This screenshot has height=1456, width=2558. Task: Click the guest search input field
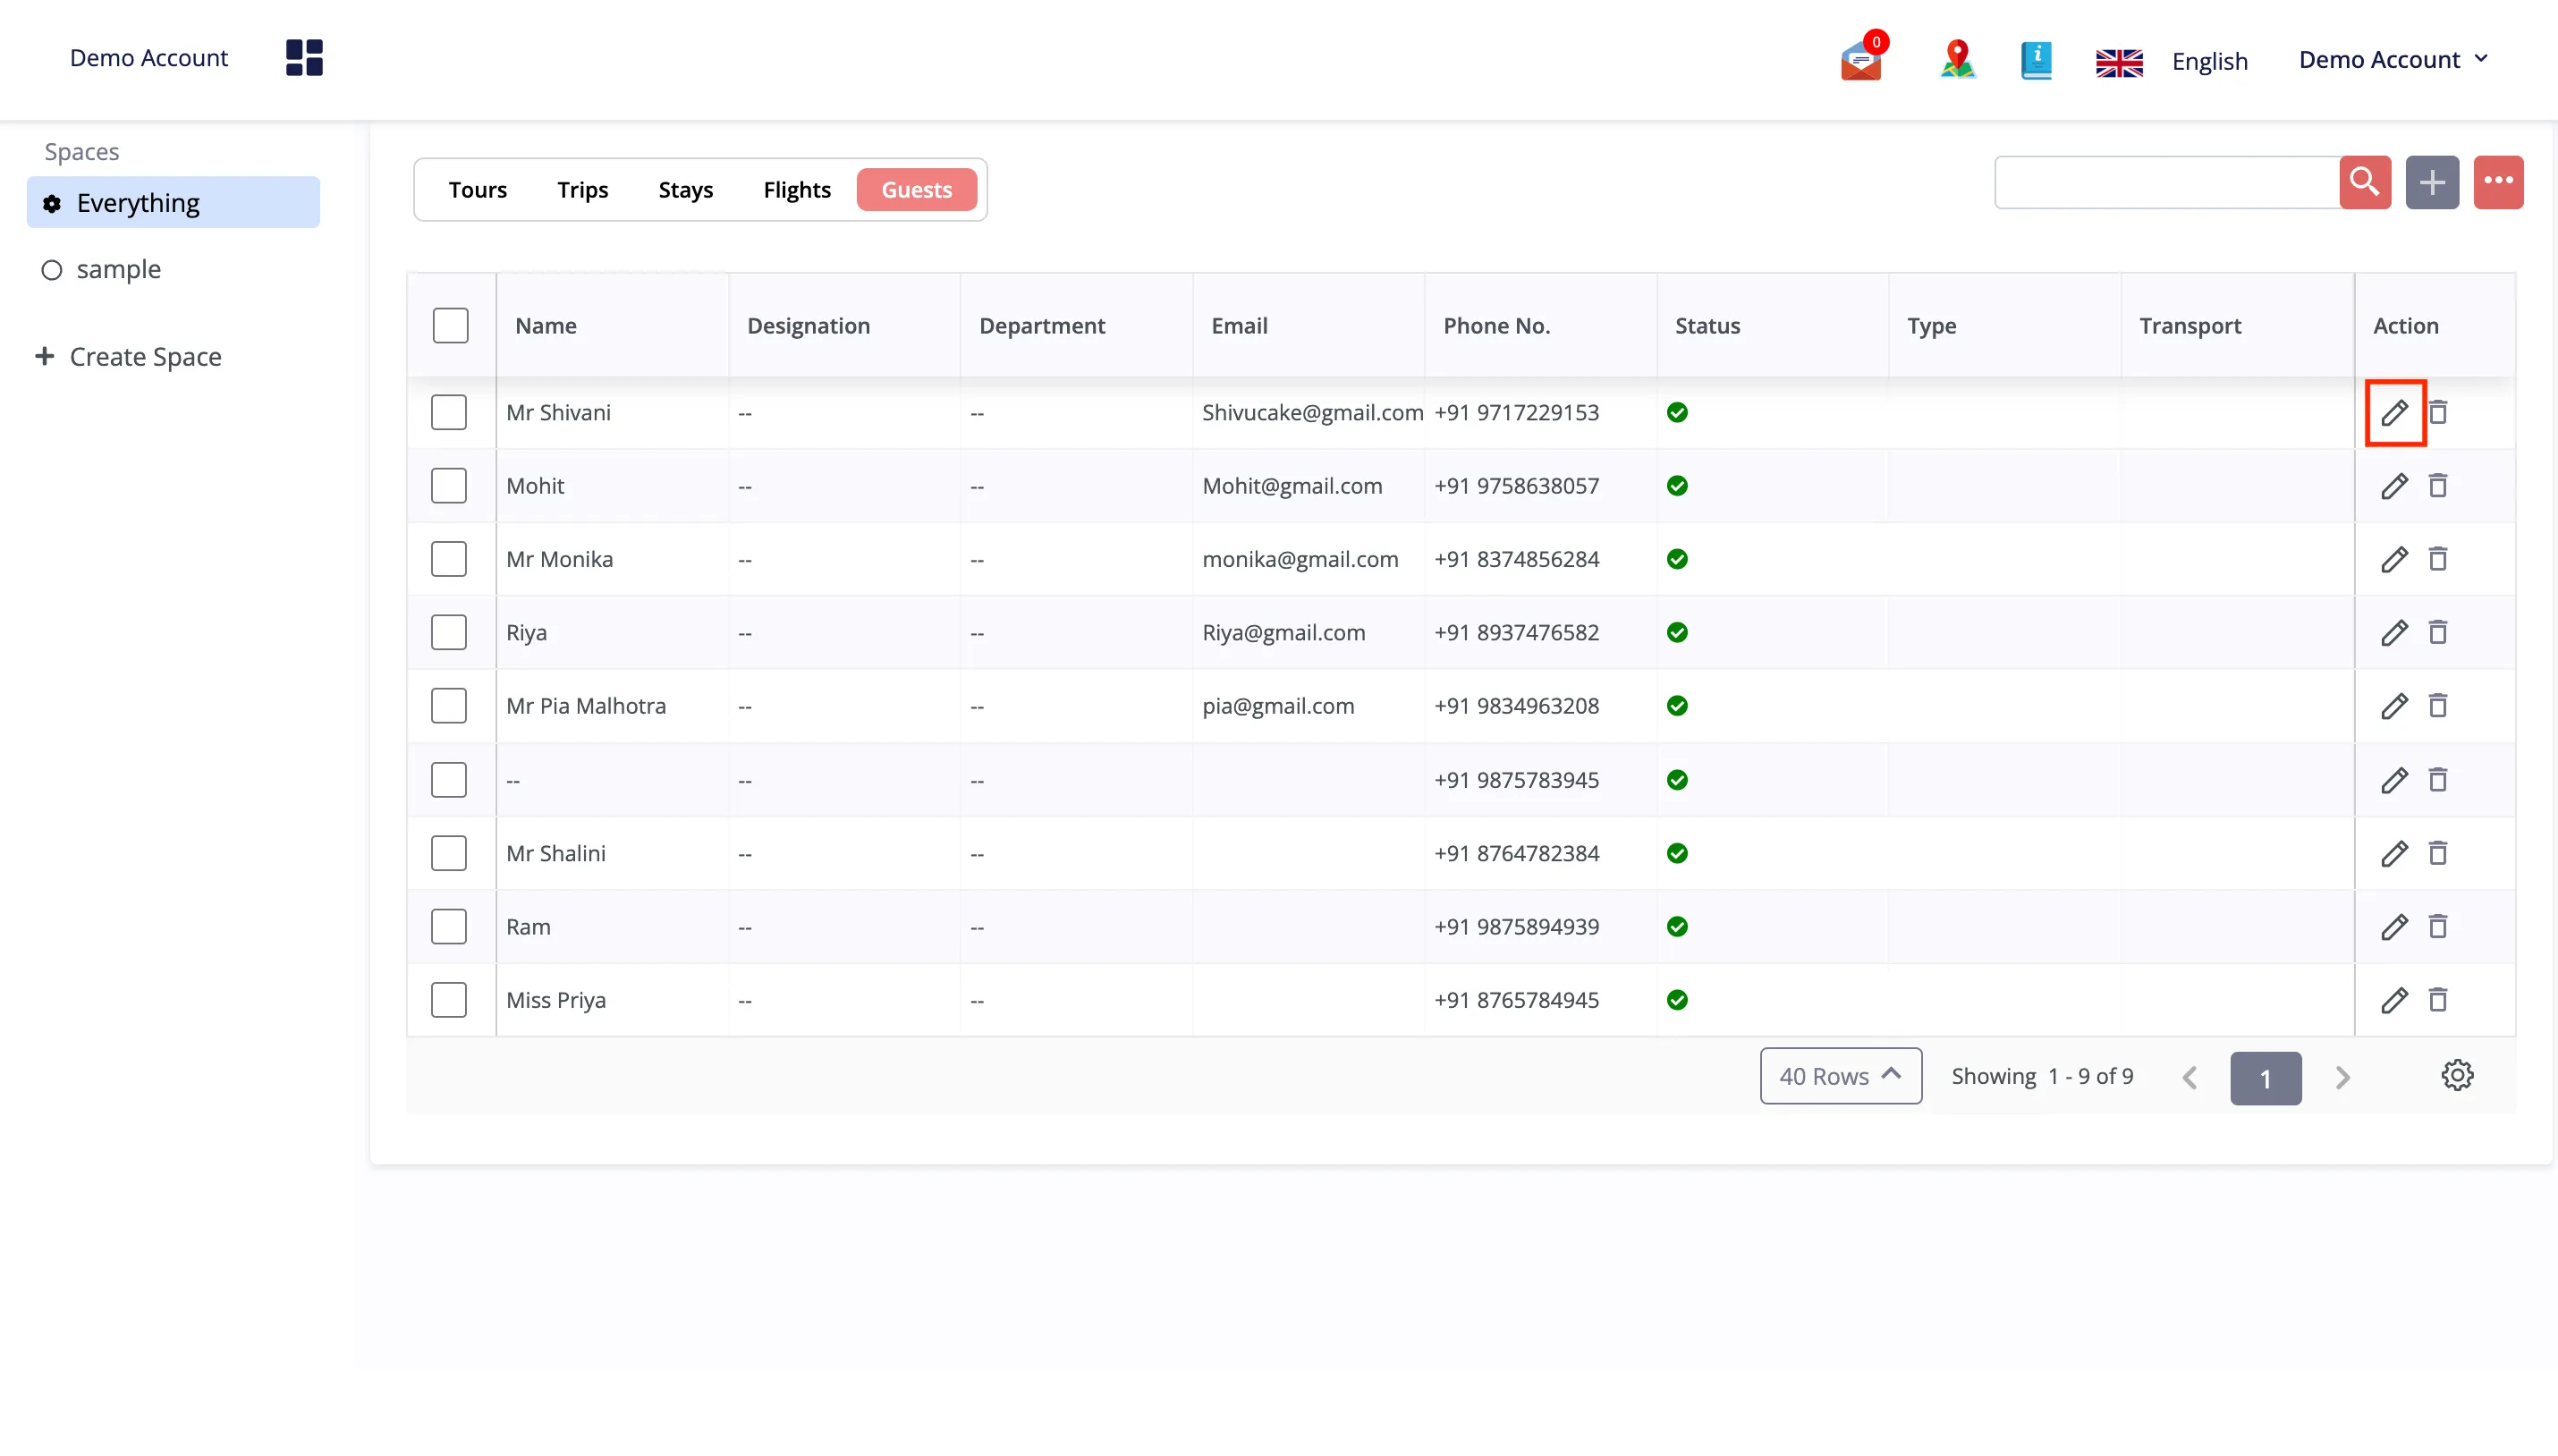click(2167, 182)
